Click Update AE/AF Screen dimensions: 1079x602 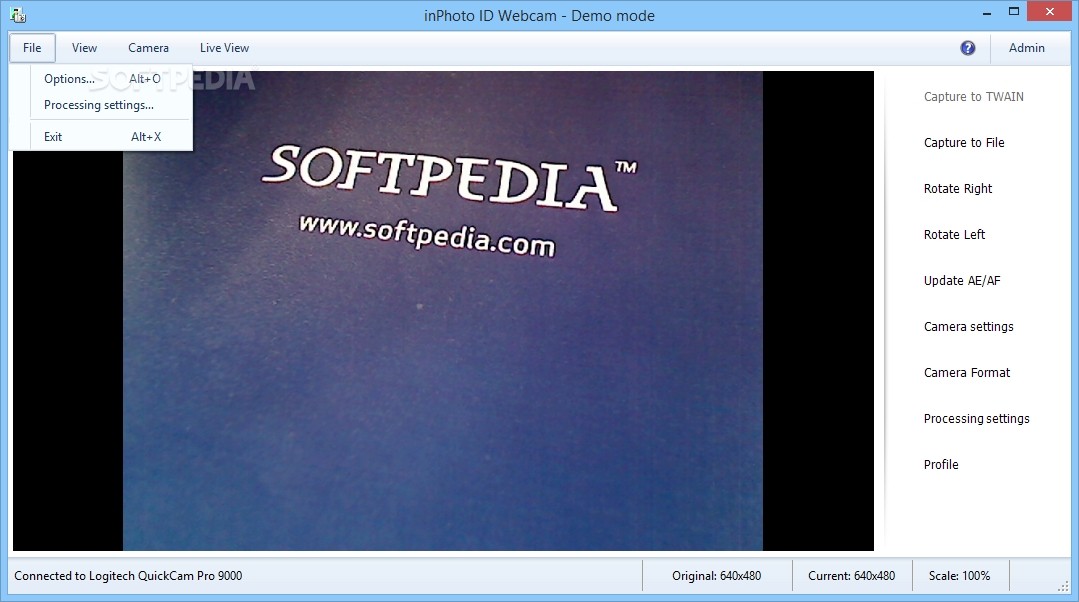coord(961,281)
